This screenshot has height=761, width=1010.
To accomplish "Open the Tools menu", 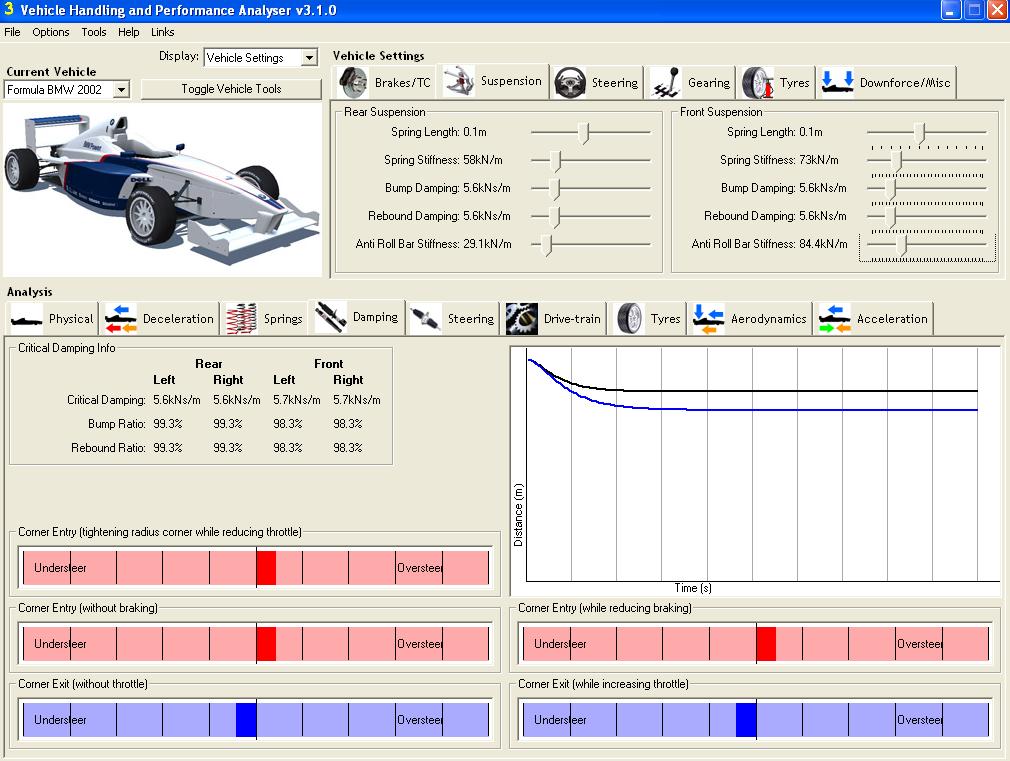I will click(x=94, y=32).
